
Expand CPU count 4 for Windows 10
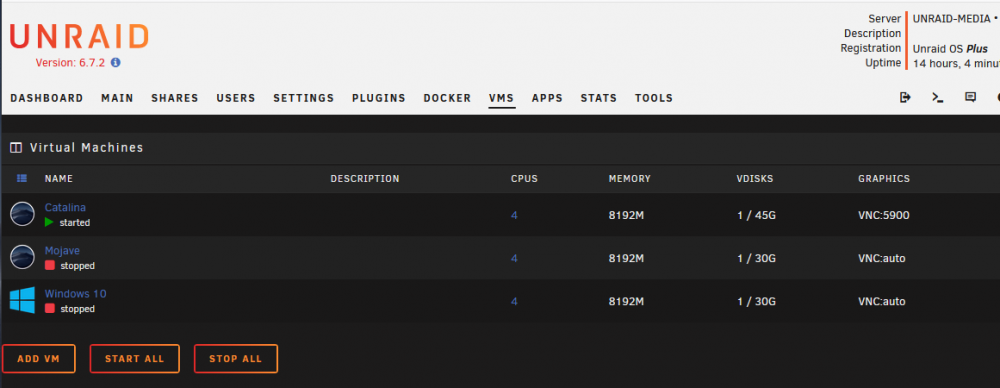pos(514,301)
